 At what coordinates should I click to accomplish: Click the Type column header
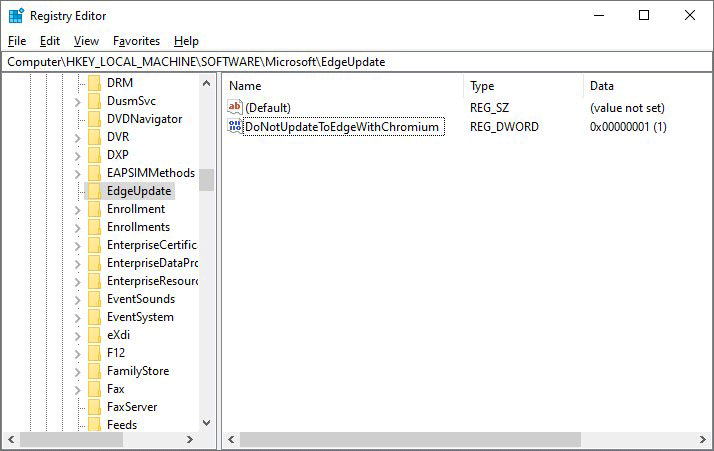[523, 86]
